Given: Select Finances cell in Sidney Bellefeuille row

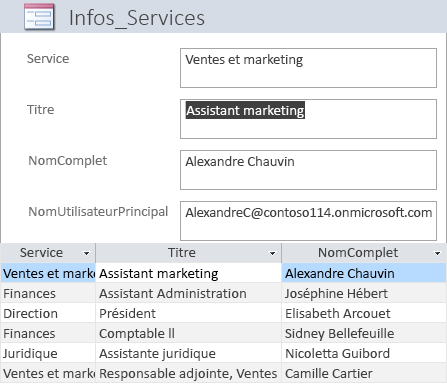Looking at the screenshot, I should (x=48, y=333).
